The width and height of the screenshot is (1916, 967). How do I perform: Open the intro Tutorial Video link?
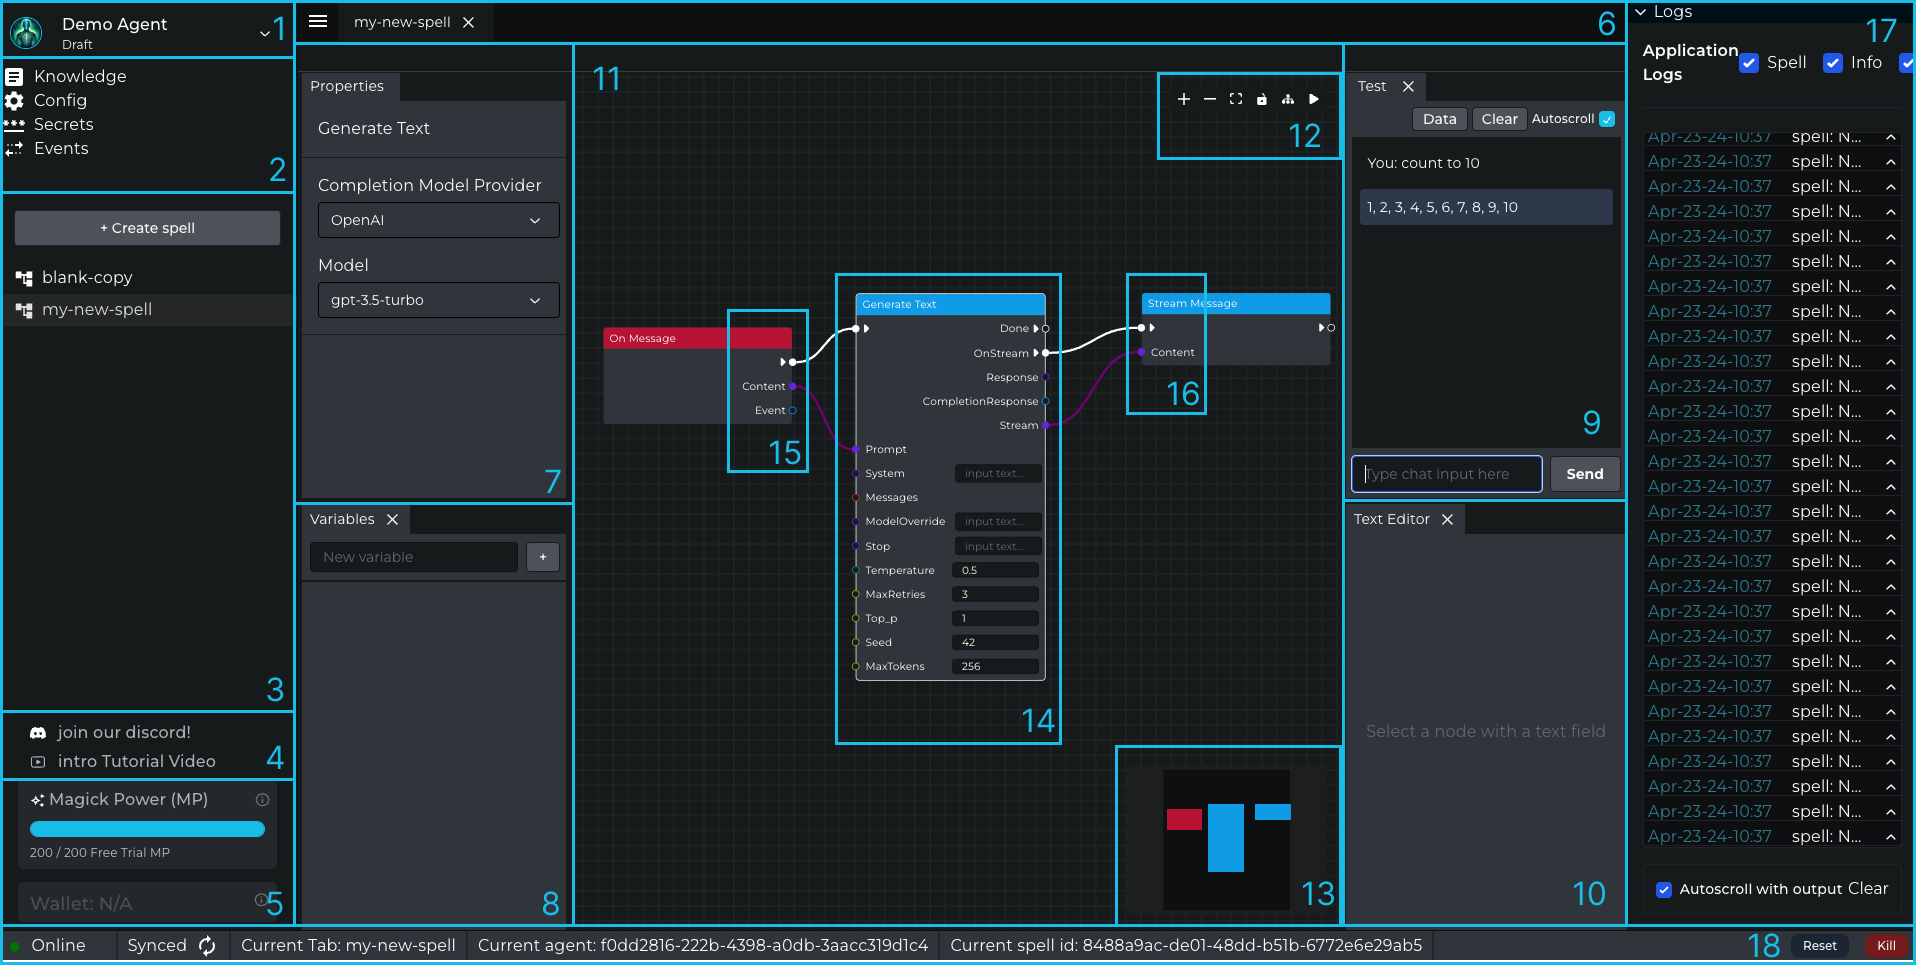pyautogui.click(x=136, y=762)
